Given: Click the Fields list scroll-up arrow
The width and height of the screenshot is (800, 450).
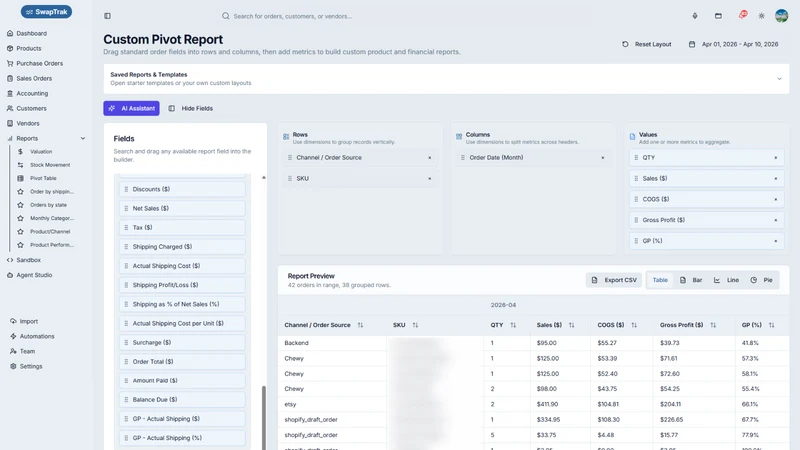Looking at the screenshot, I should pyautogui.click(x=264, y=178).
